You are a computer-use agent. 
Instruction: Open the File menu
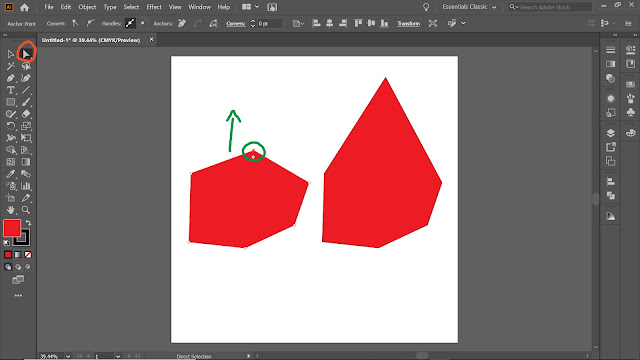click(x=49, y=7)
